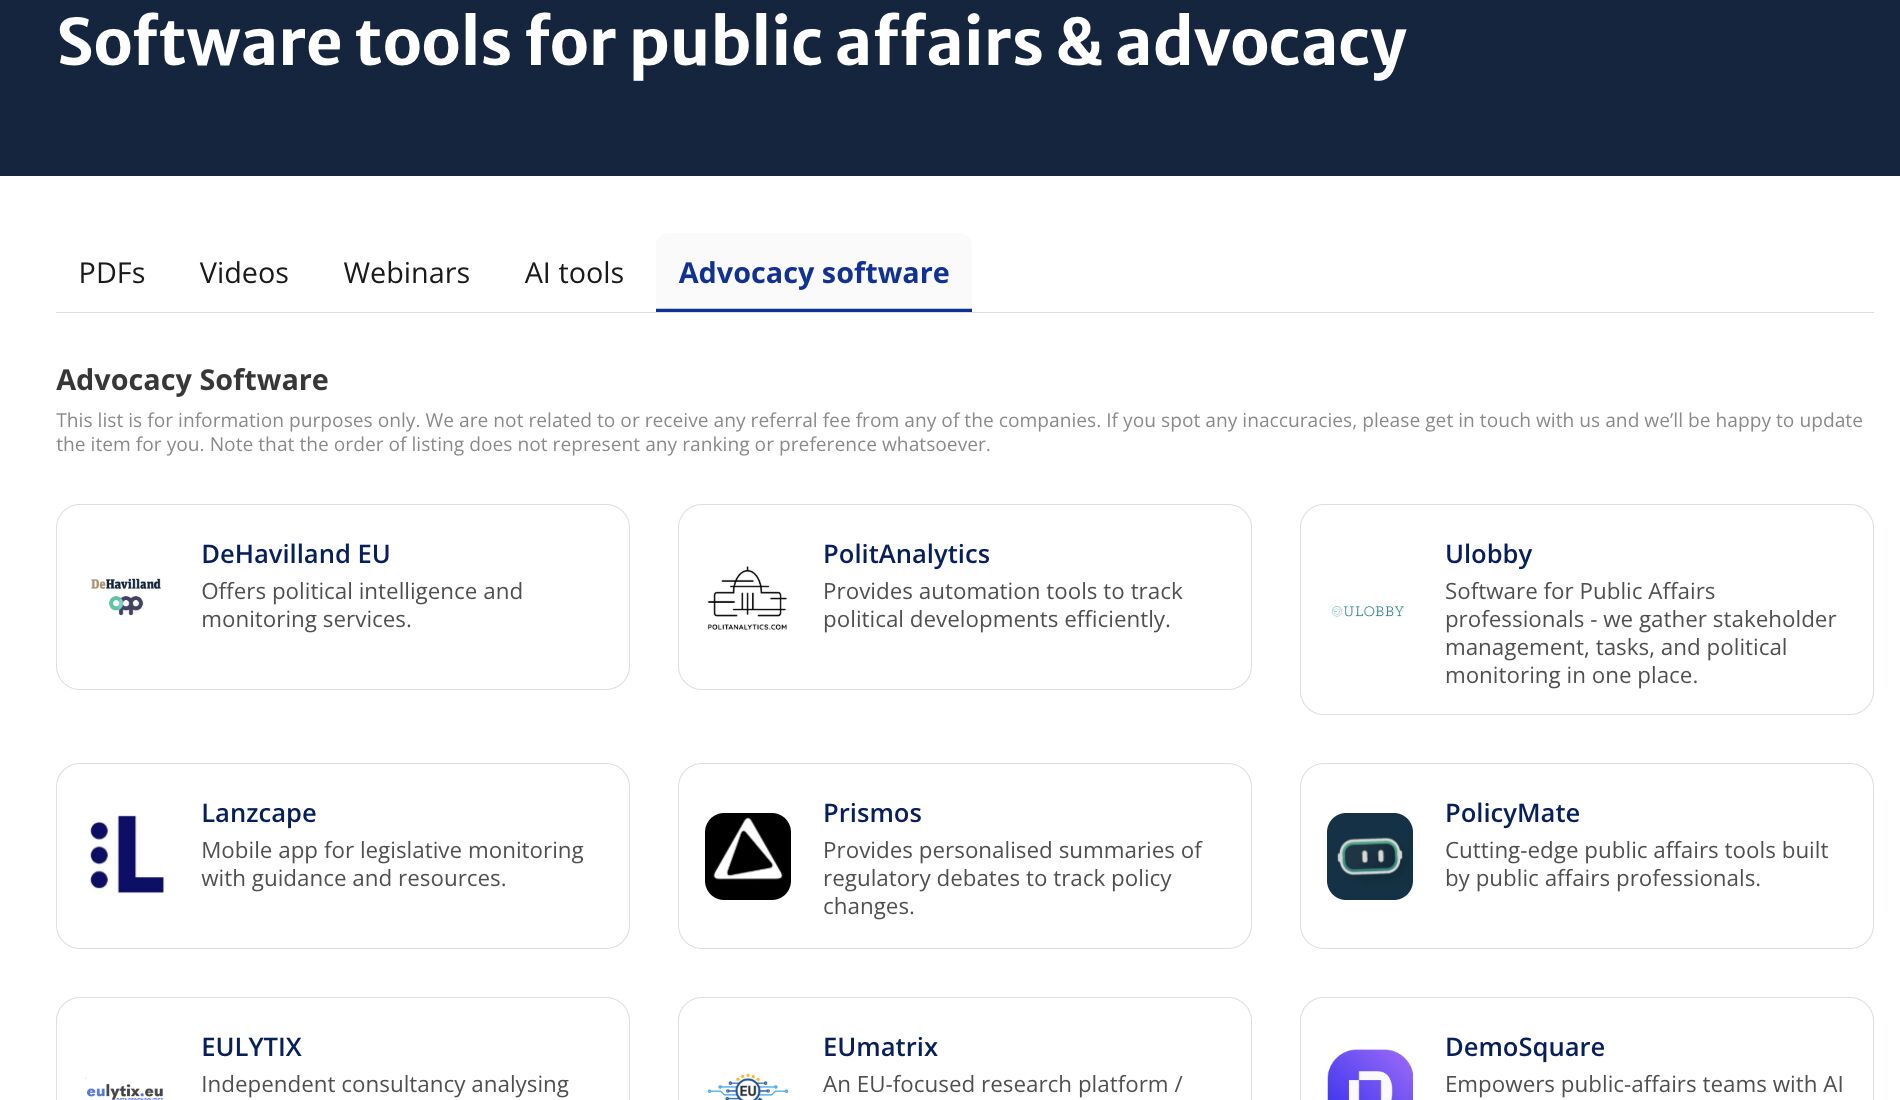Click 'An EU-focused research platform' description

[x=1002, y=1084]
